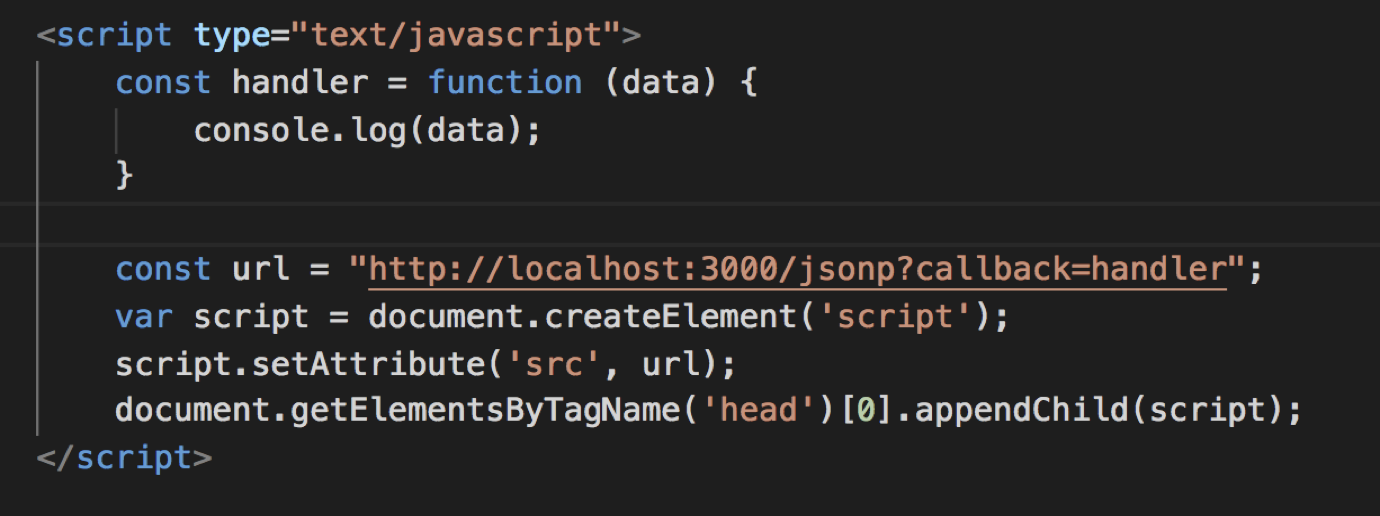Place cursor on the highlighted empty line
The height and width of the screenshot is (516, 1380).
[x=700, y=223]
